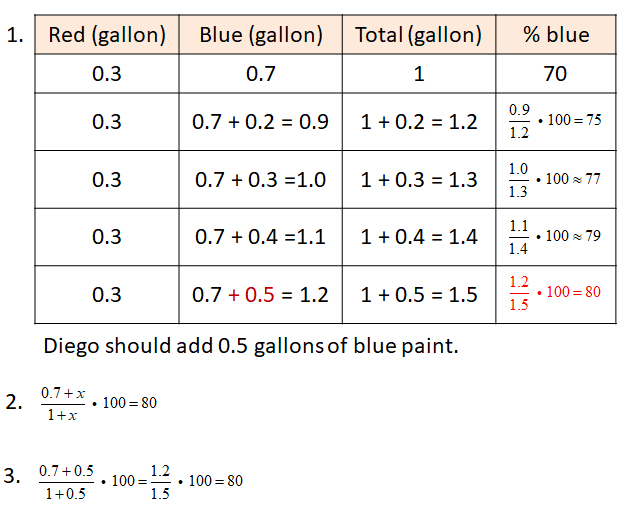Viewport: 628px width, 513px height.
Task: Select the "% blue" column header
Action: (x=556, y=36)
